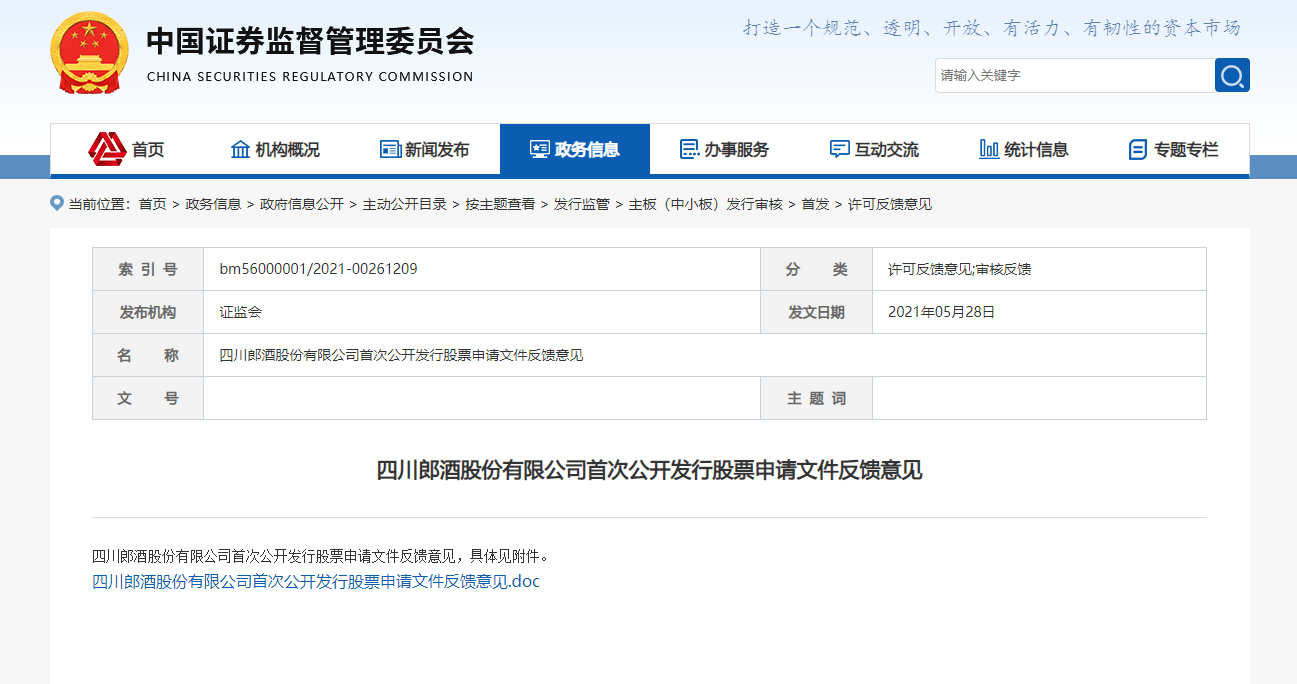Click the newspaper icon by 新闻发布
This screenshot has width=1297, height=684.
(390, 149)
